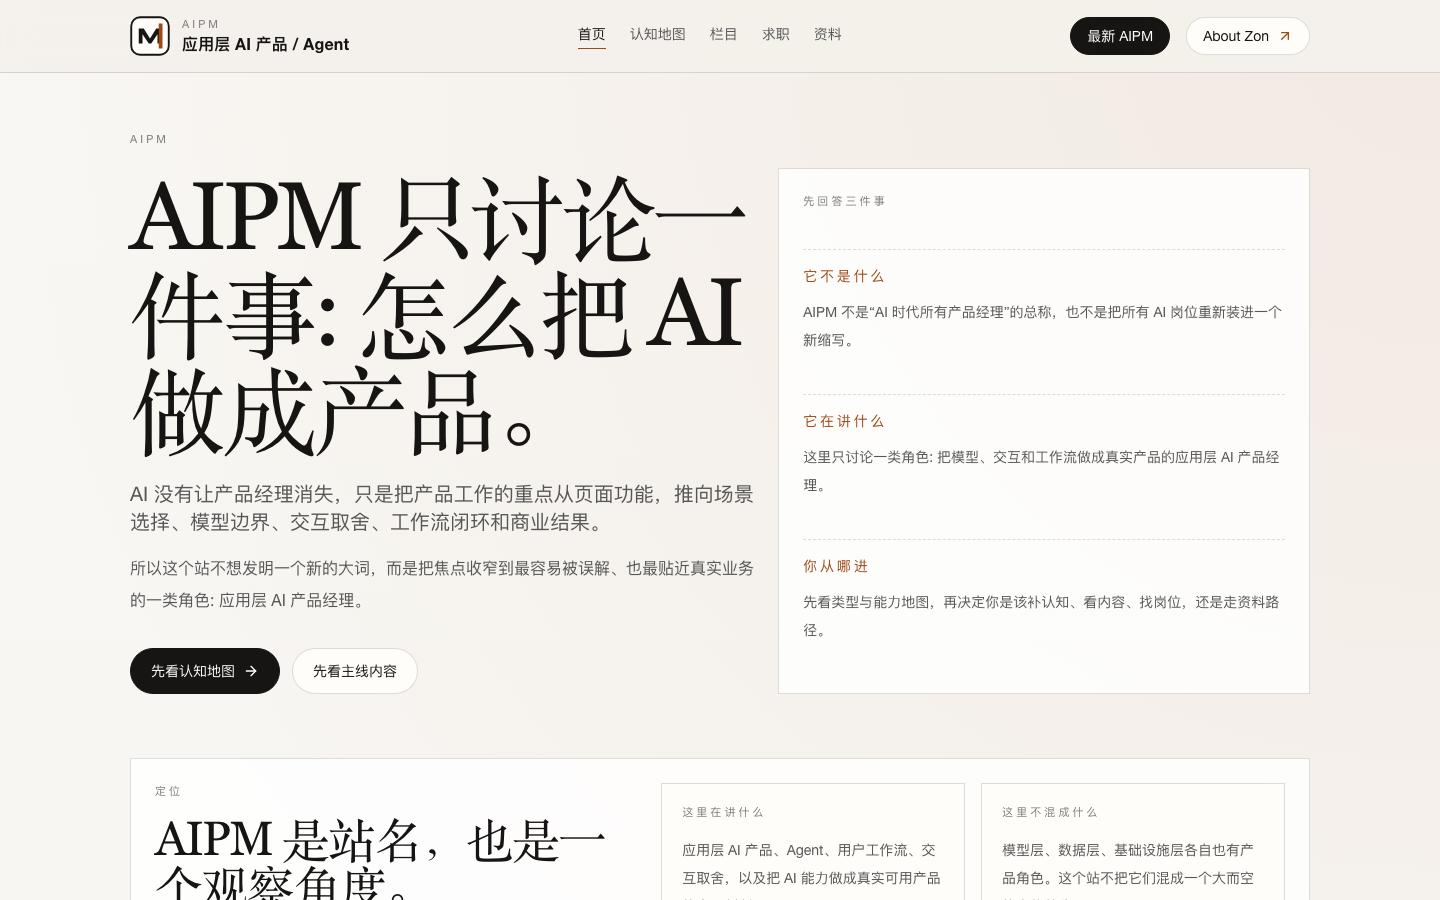This screenshot has width=1440, height=900.
Task: Select the 它在讲什么 heading in the sidebar card
Action: [843, 421]
